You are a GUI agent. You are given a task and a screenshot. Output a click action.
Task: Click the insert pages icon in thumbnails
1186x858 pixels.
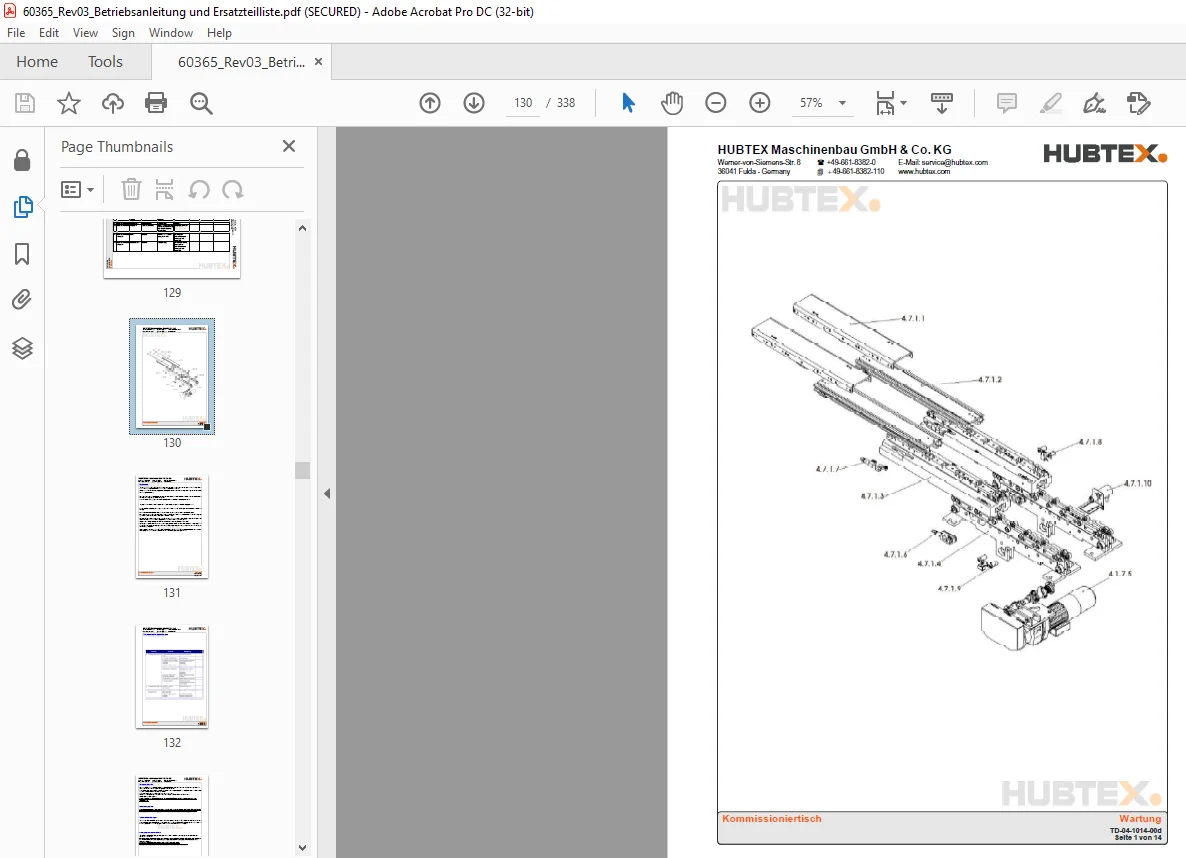point(164,189)
